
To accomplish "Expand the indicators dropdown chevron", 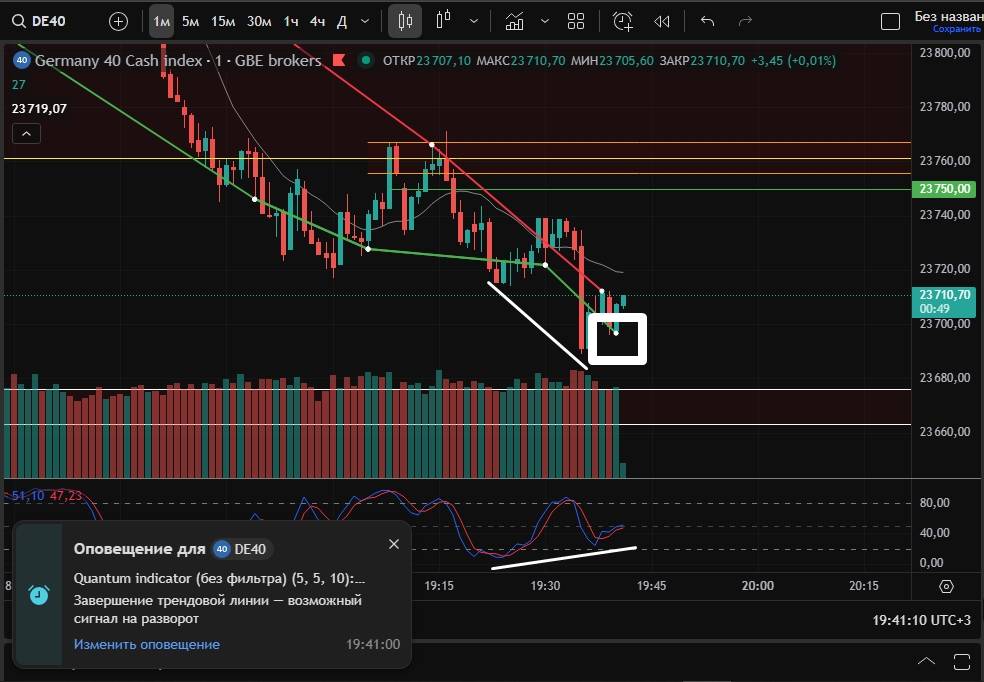I will [x=544, y=21].
